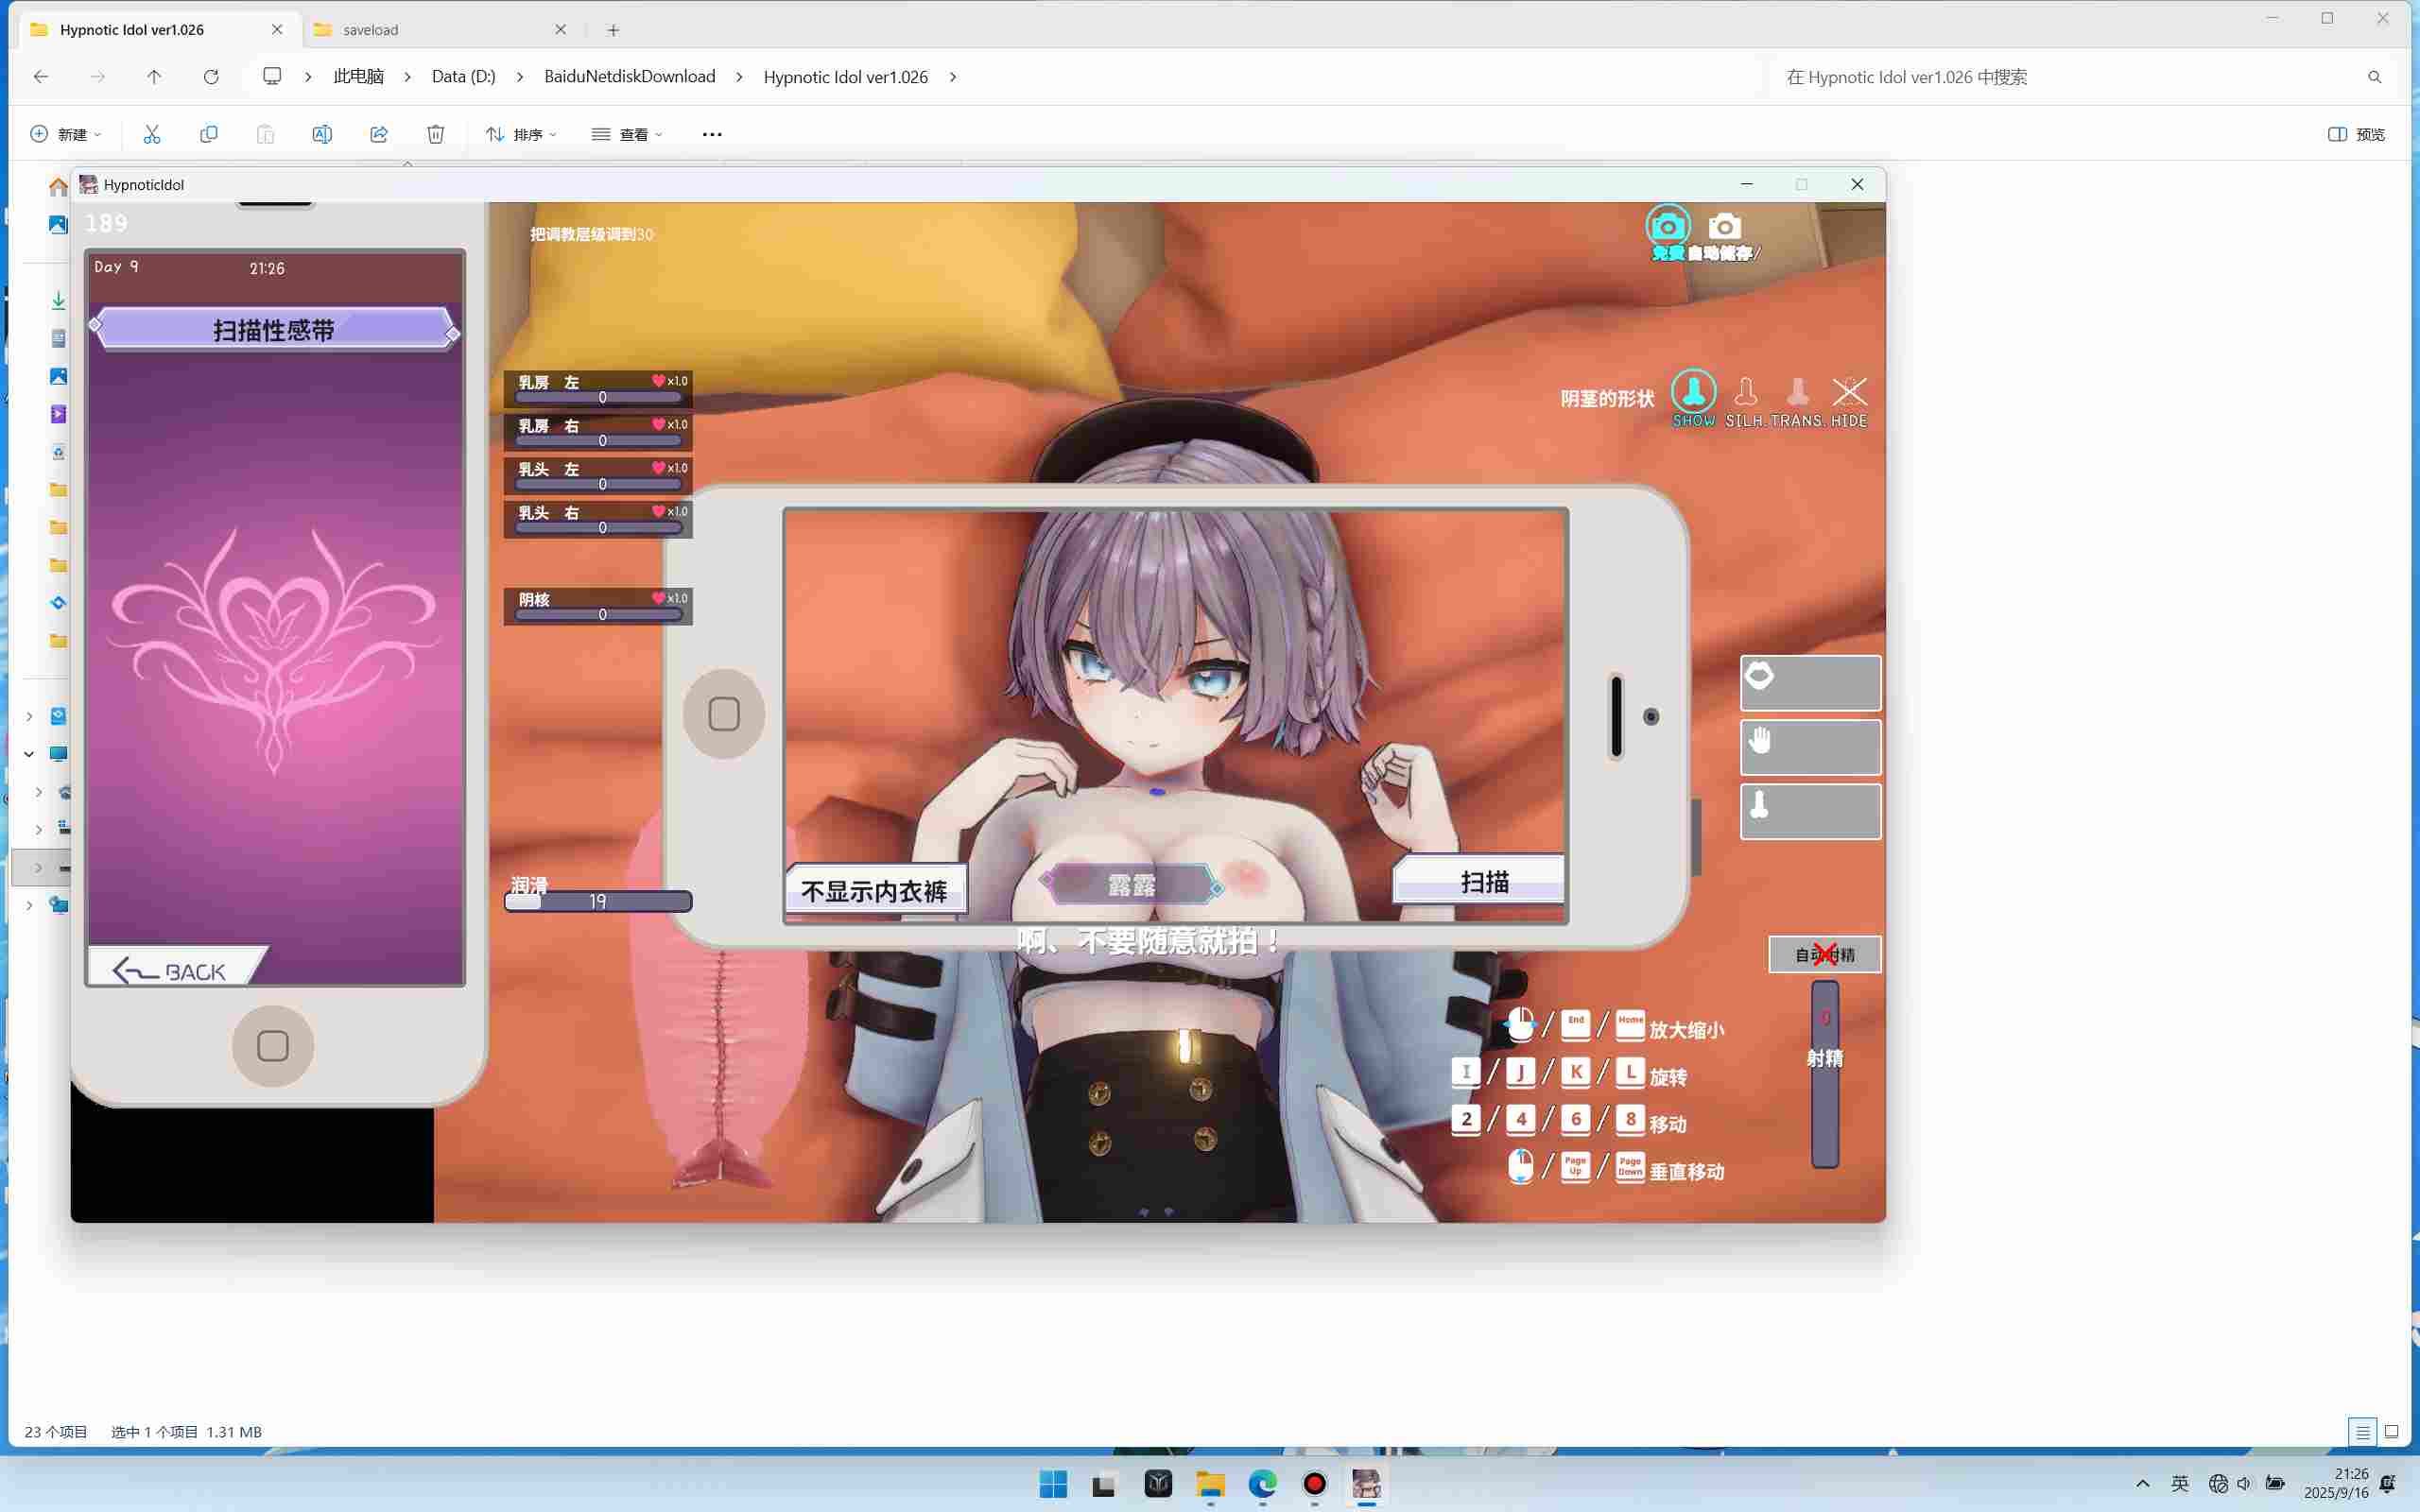Open the 查看 view dropdown

[x=627, y=134]
